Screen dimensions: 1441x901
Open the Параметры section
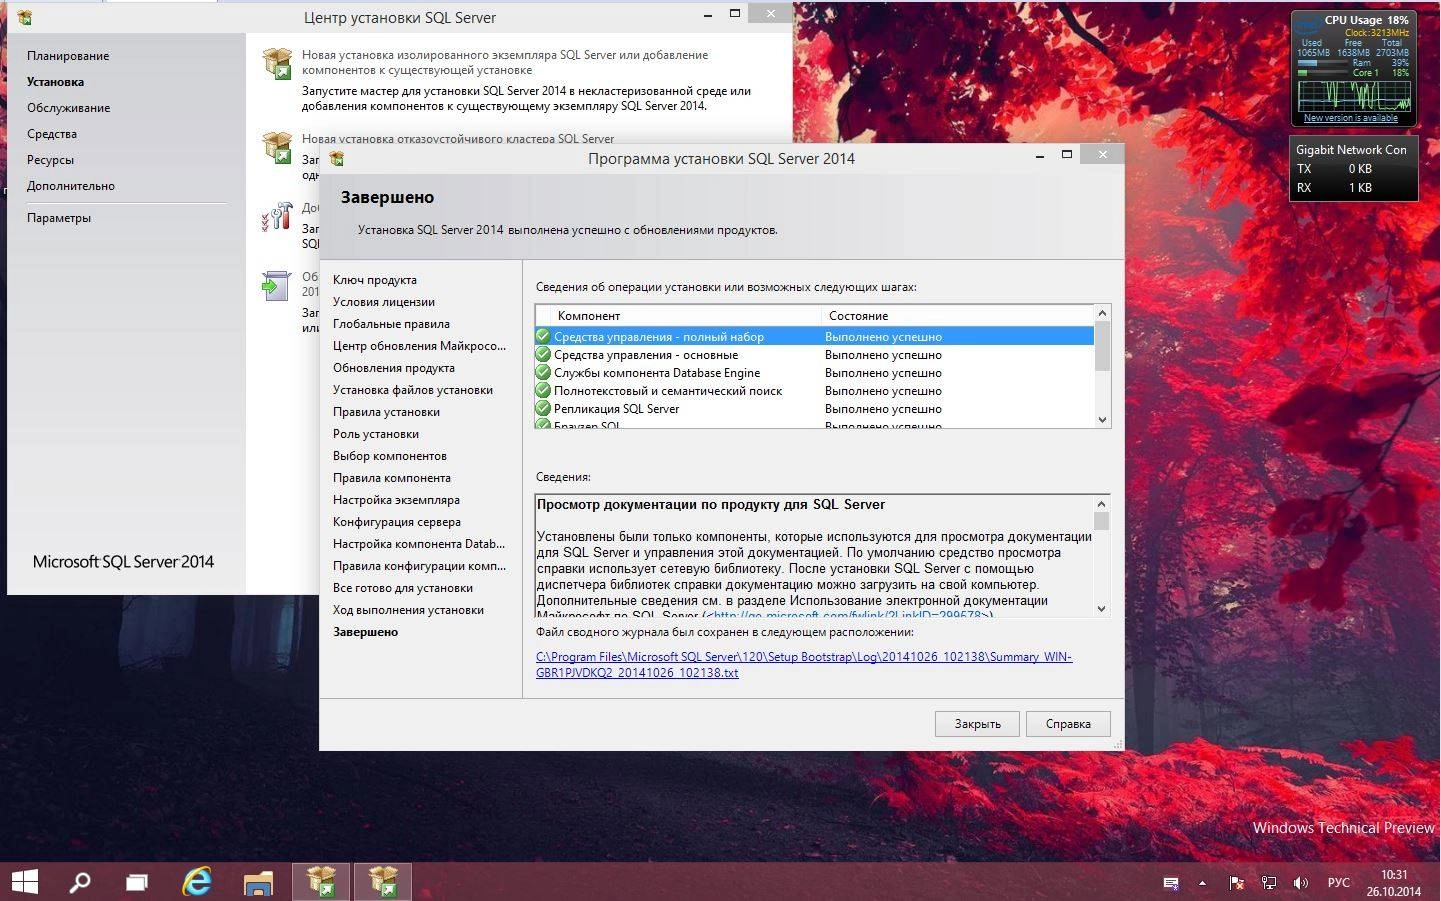click(x=59, y=218)
